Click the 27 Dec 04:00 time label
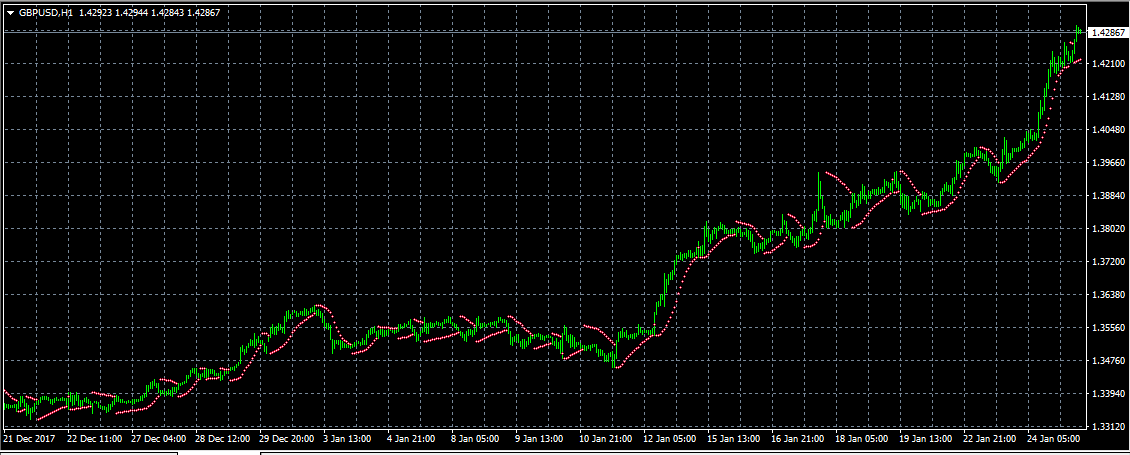This screenshot has width=1130, height=455. pos(160,438)
